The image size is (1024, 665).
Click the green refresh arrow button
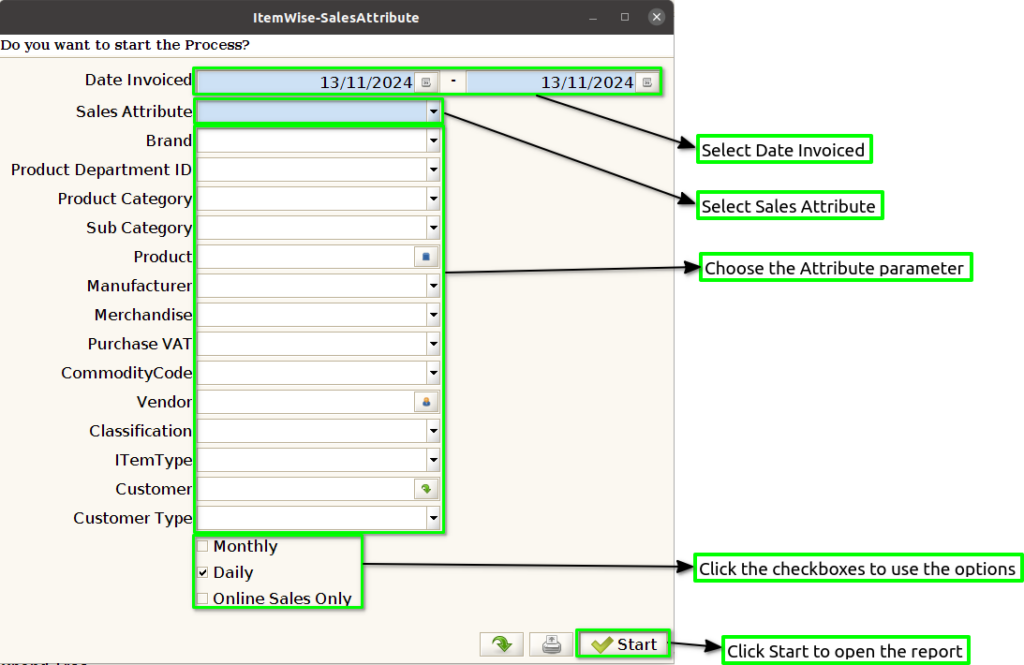(x=502, y=645)
